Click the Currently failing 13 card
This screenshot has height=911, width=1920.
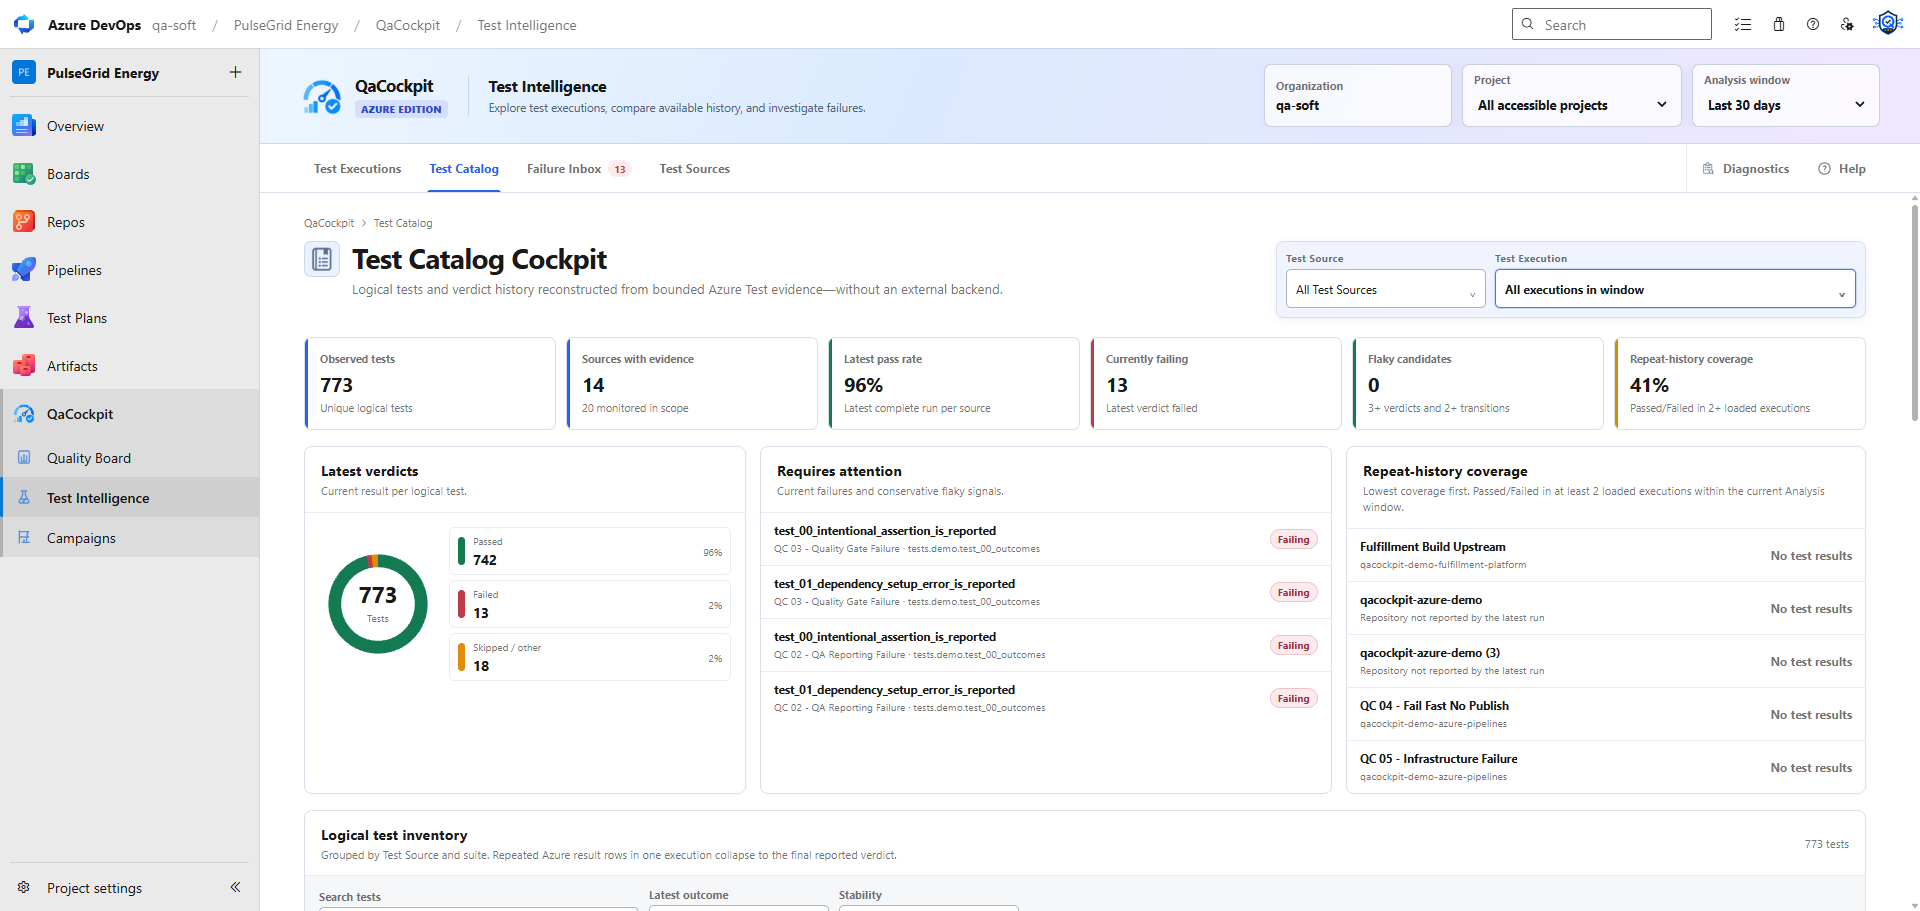tap(1216, 384)
